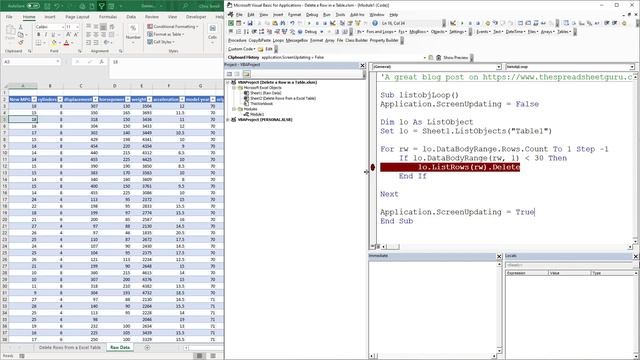Viewport: 640px width, 360px height.
Task: Open Cell Styles dropdown
Action: pyautogui.click(x=161, y=42)
